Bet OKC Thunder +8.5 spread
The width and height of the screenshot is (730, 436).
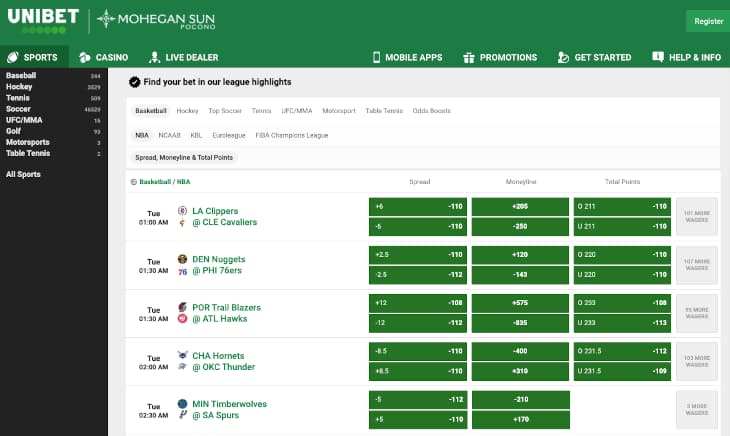[418, 371]
